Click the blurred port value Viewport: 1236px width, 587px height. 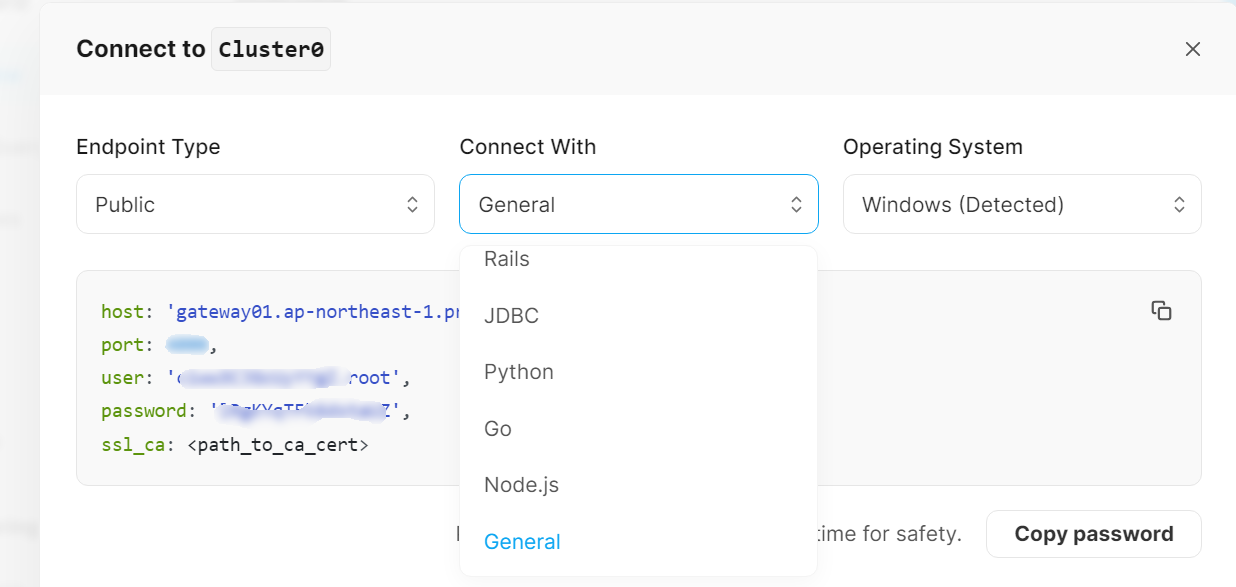coord(187,345)
